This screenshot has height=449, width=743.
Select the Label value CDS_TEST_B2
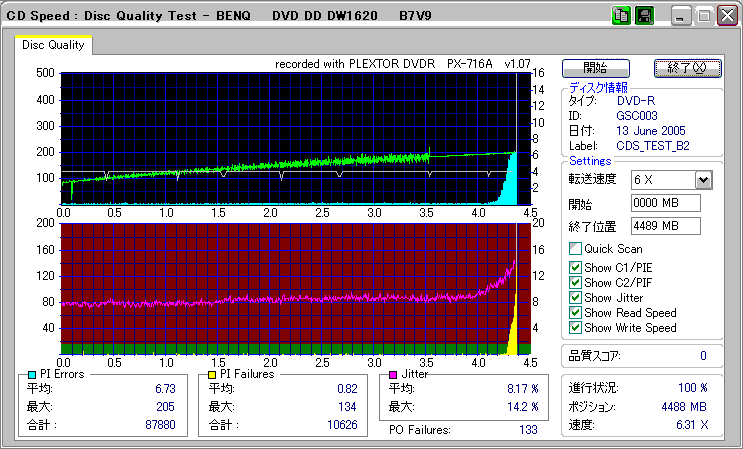click(x=652, y=146)
